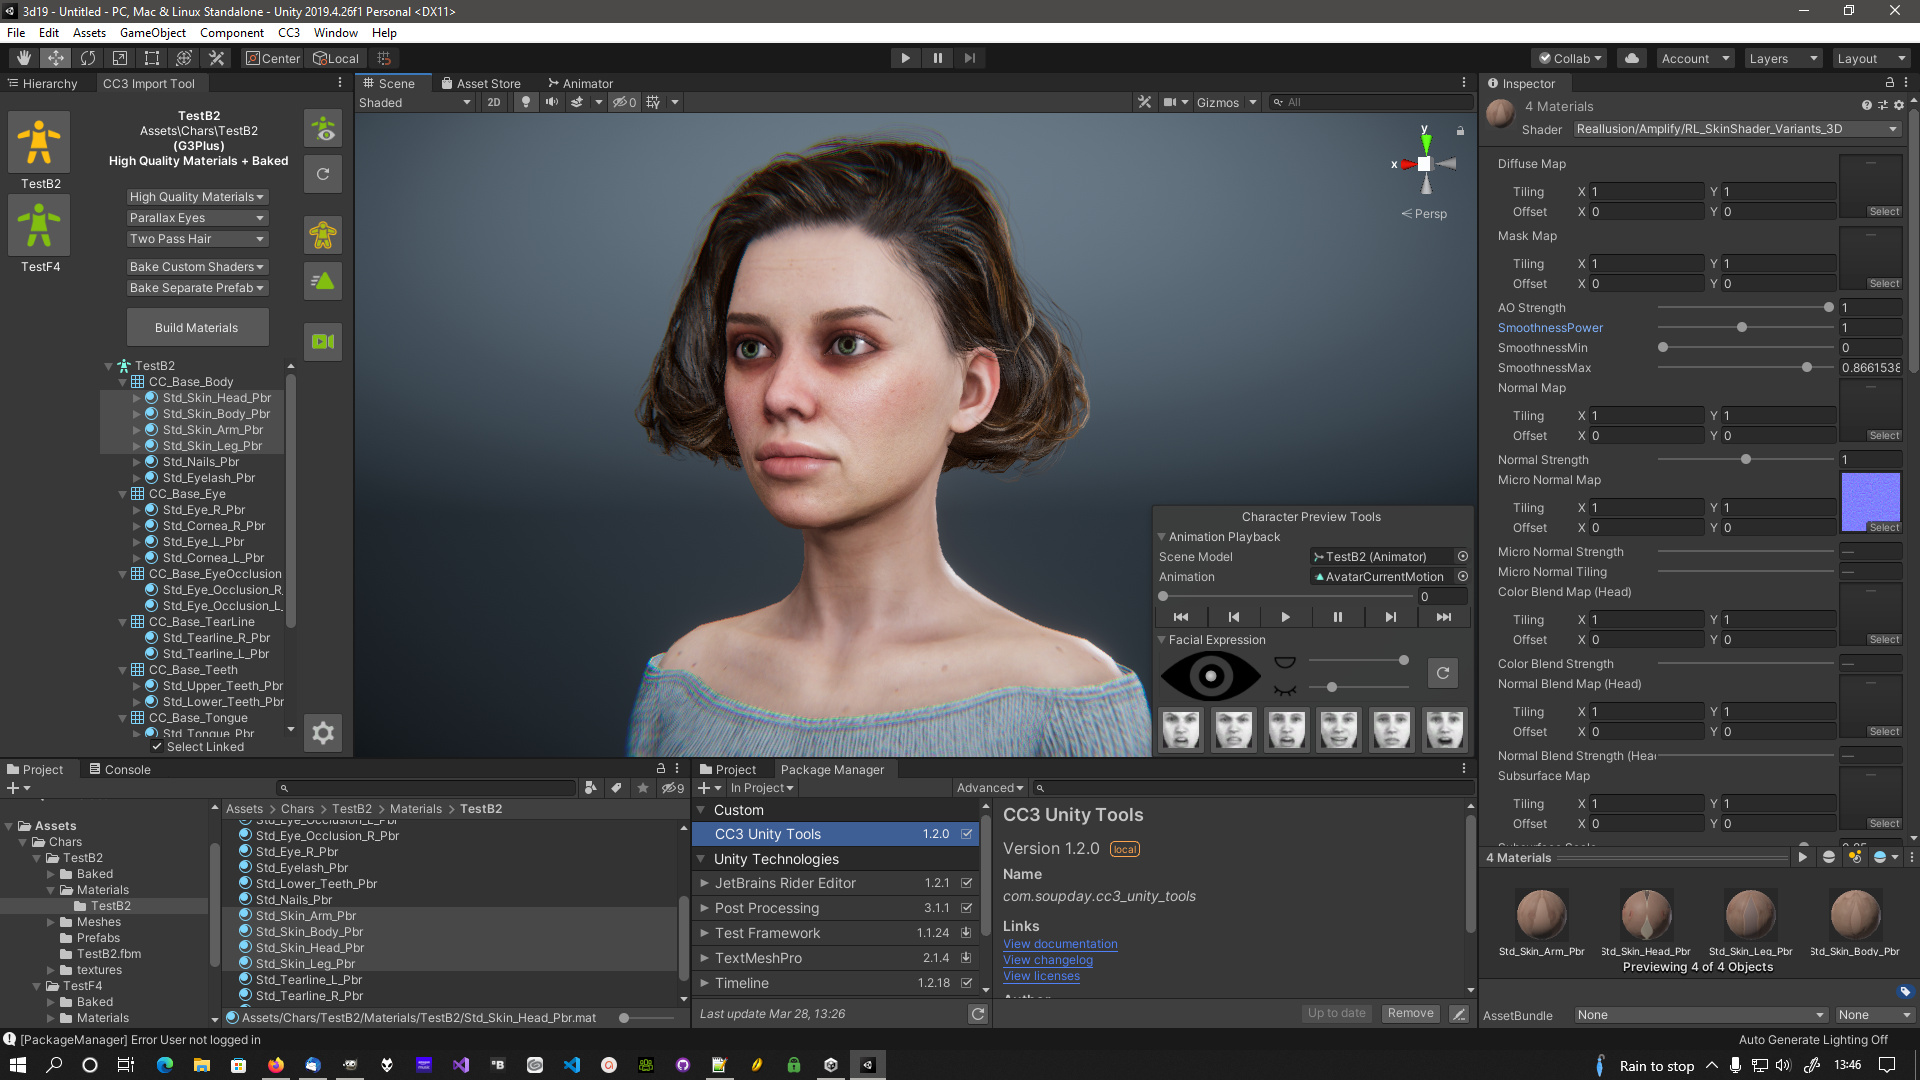The height and width of the screenshot is (1080, 1920).
Task: Open the Layers dropdown
Action: (1783, 58)
